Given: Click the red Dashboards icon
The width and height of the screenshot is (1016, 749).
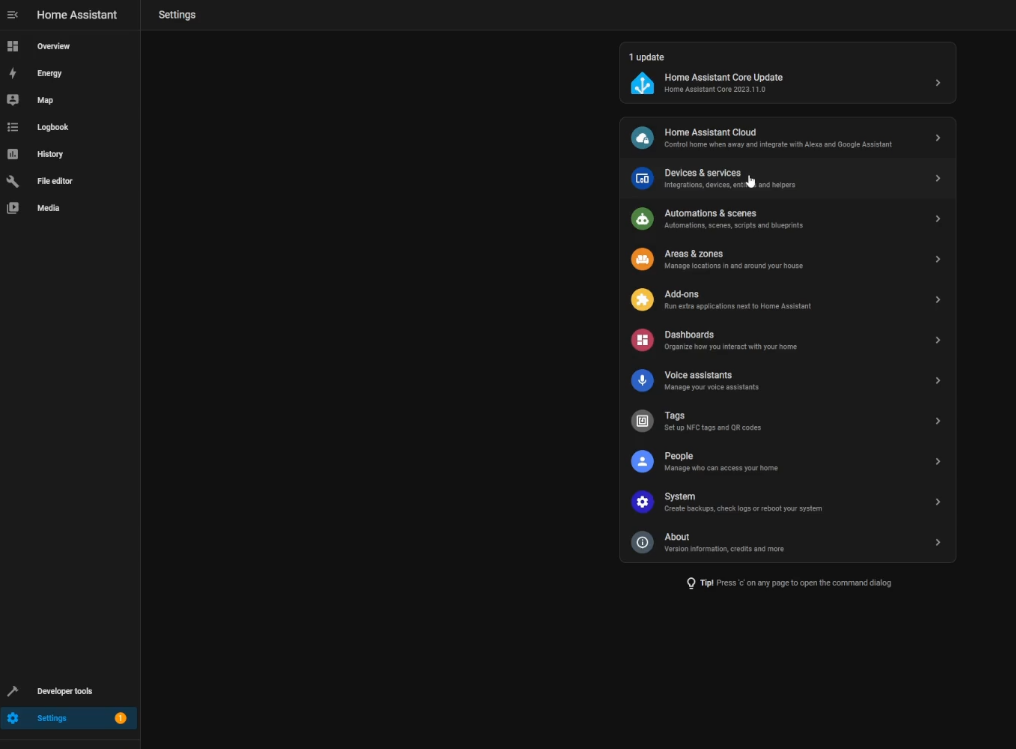Looking at the screenshot, I should tap(642, 340).
